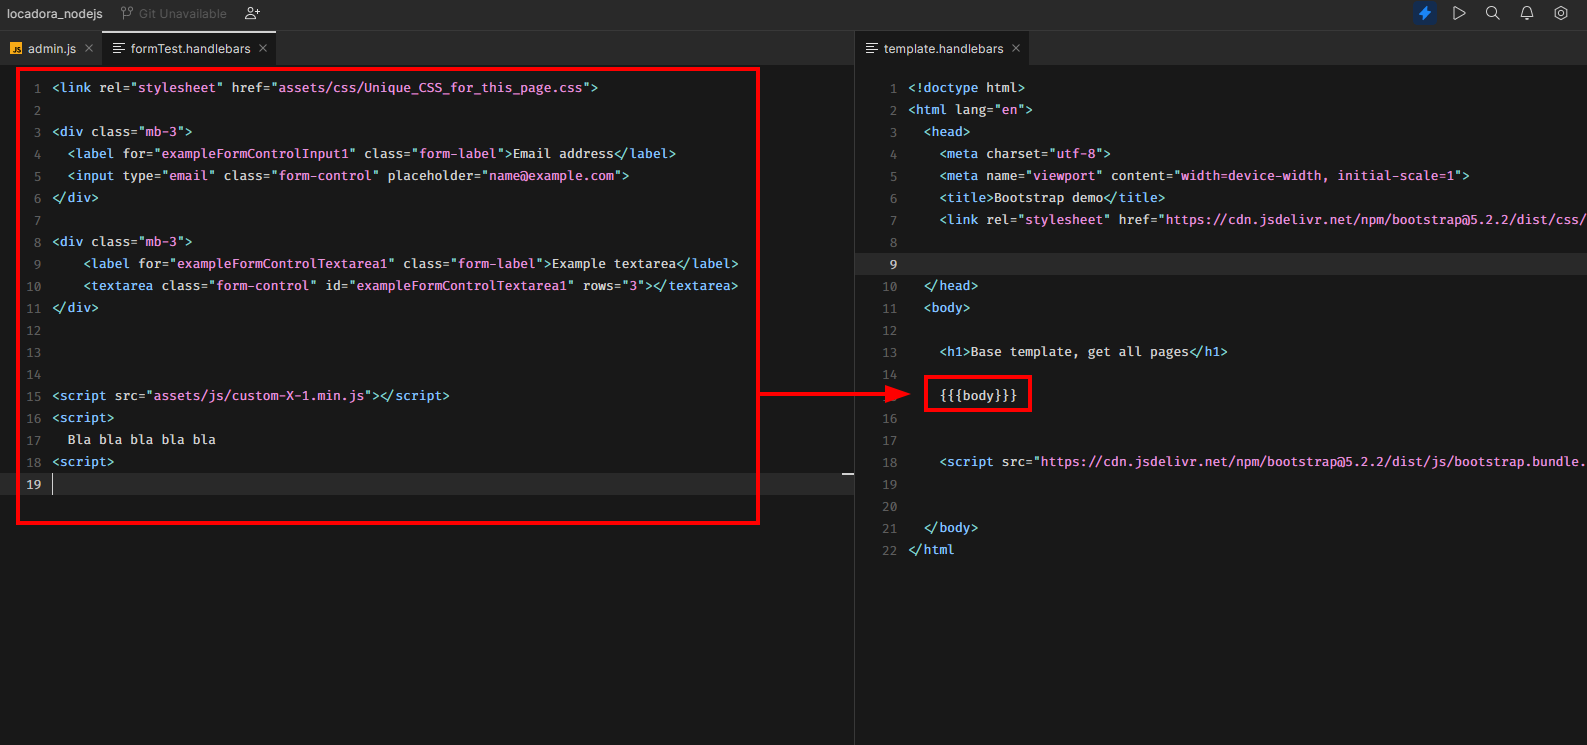Close the template.handlebars tab
This screenshot has height=745, width=1587.
[x=1016, y=48]
